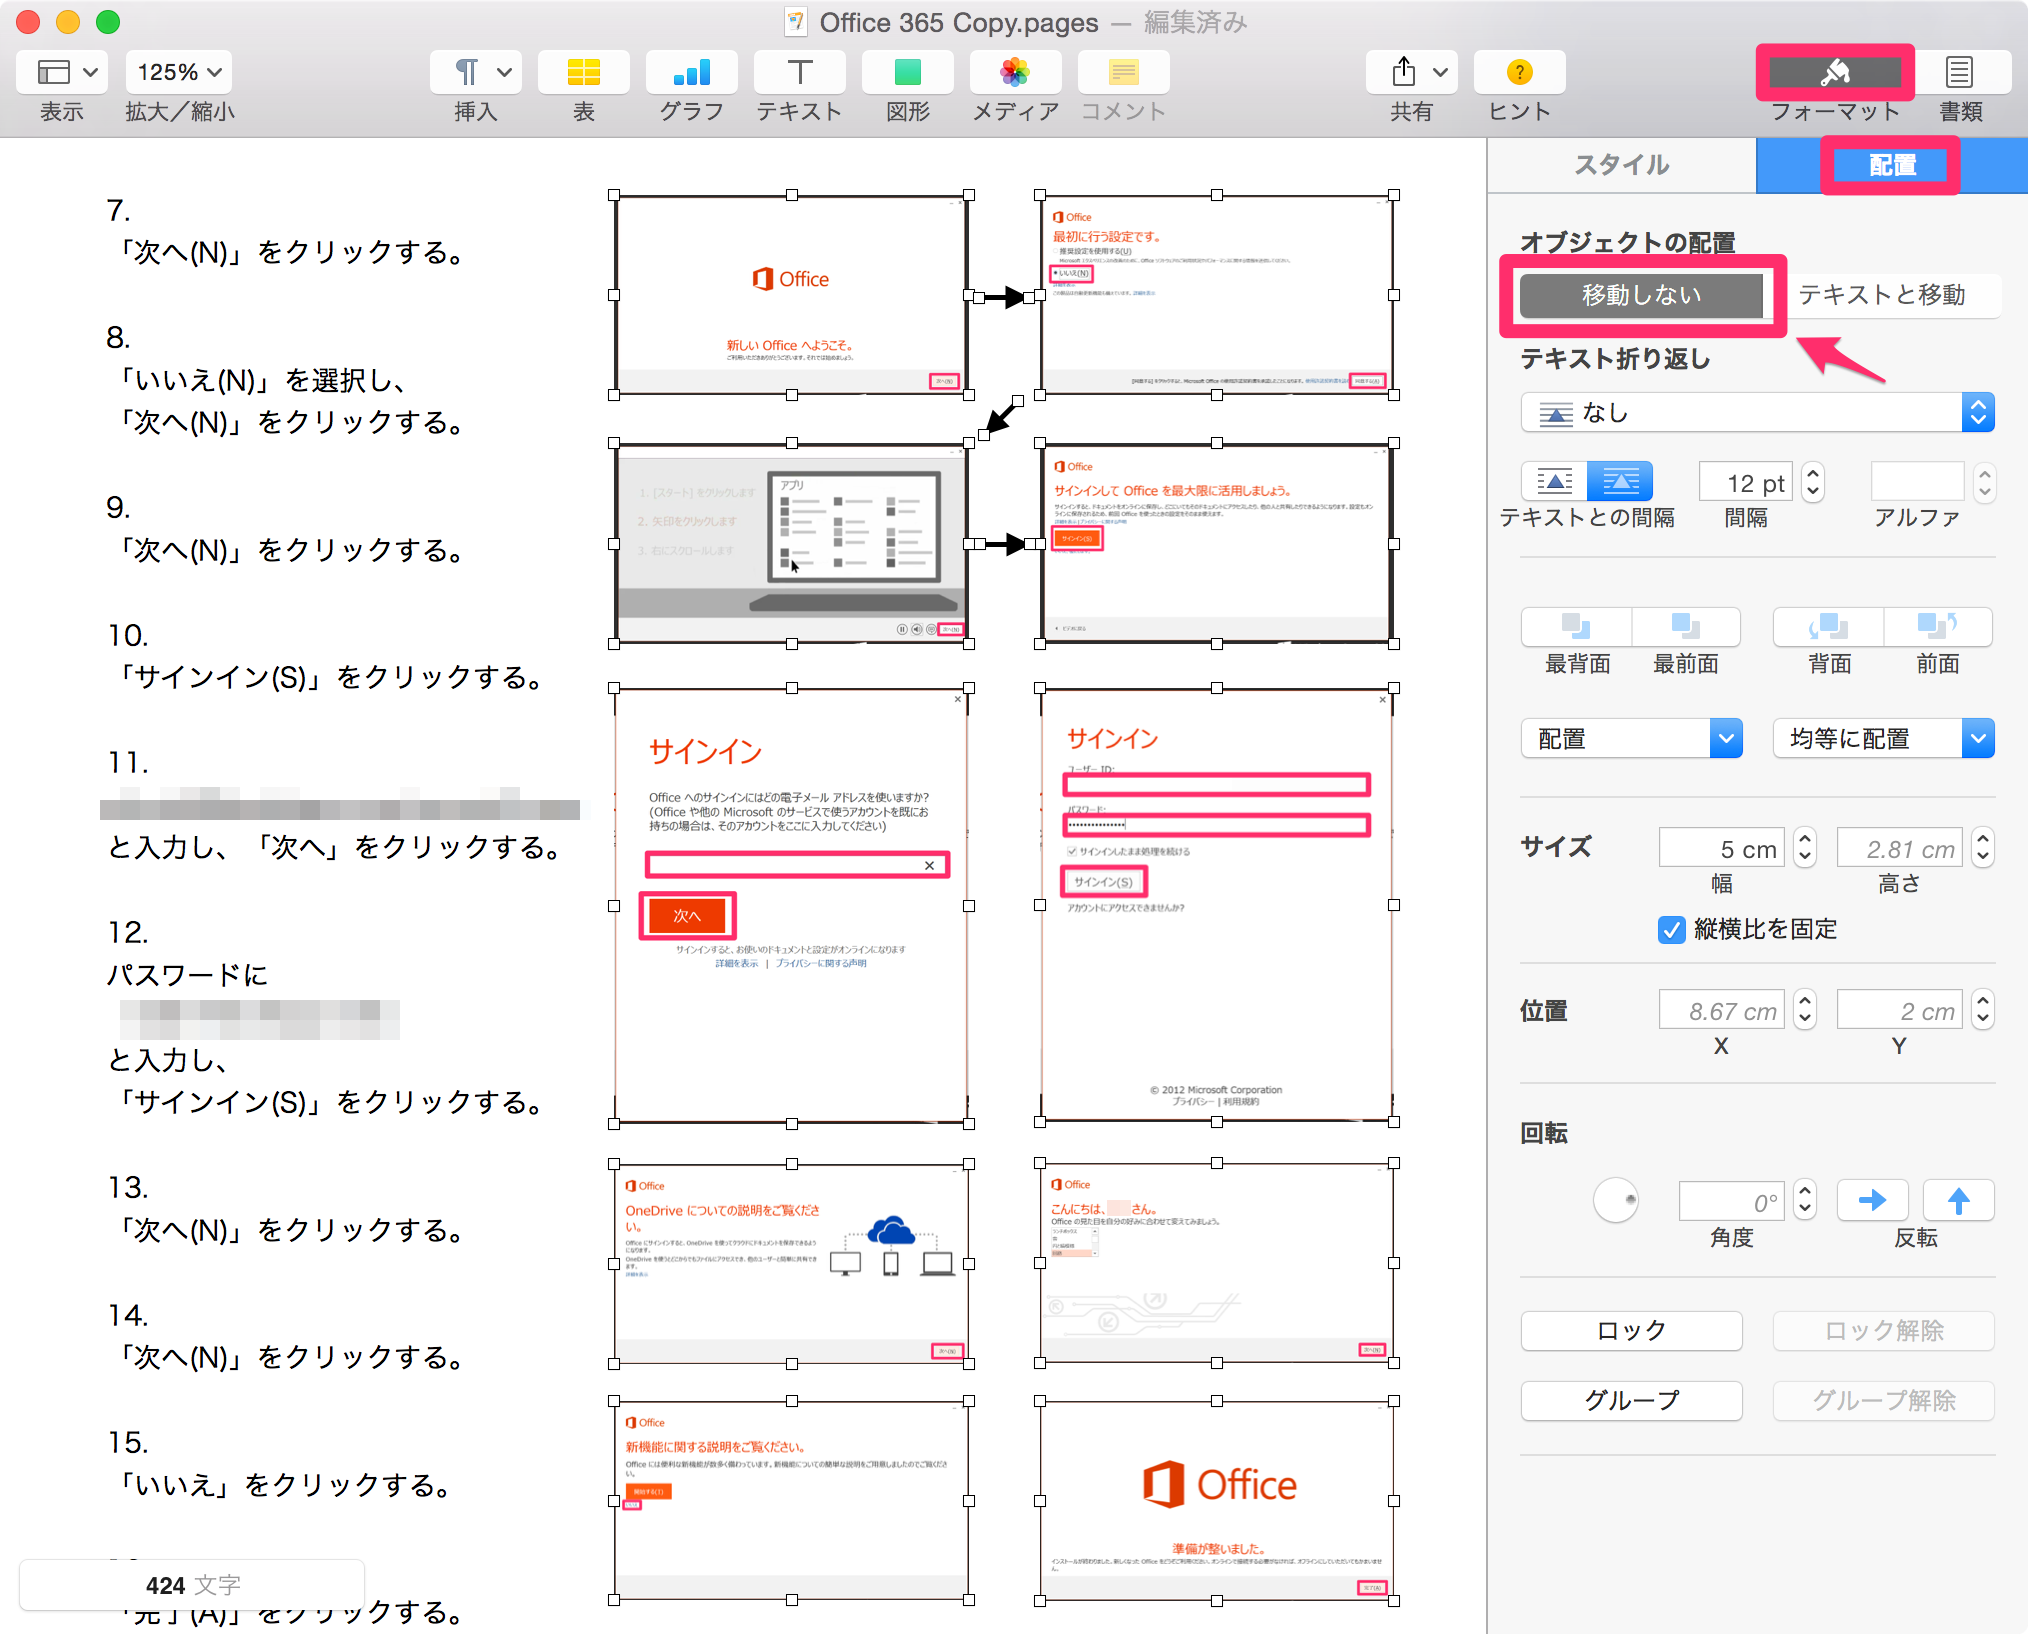
Task: Bring object forward with 前面
Action: pyautogui.click(x=1938, y=627)
